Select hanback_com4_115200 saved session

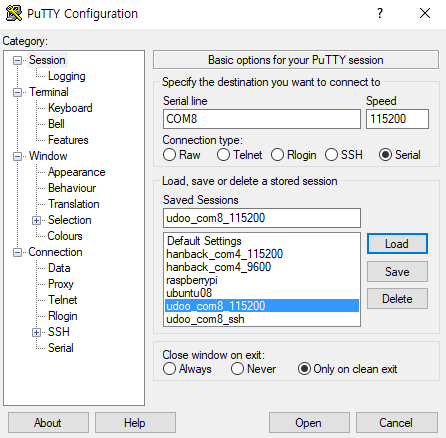[262, 254]
